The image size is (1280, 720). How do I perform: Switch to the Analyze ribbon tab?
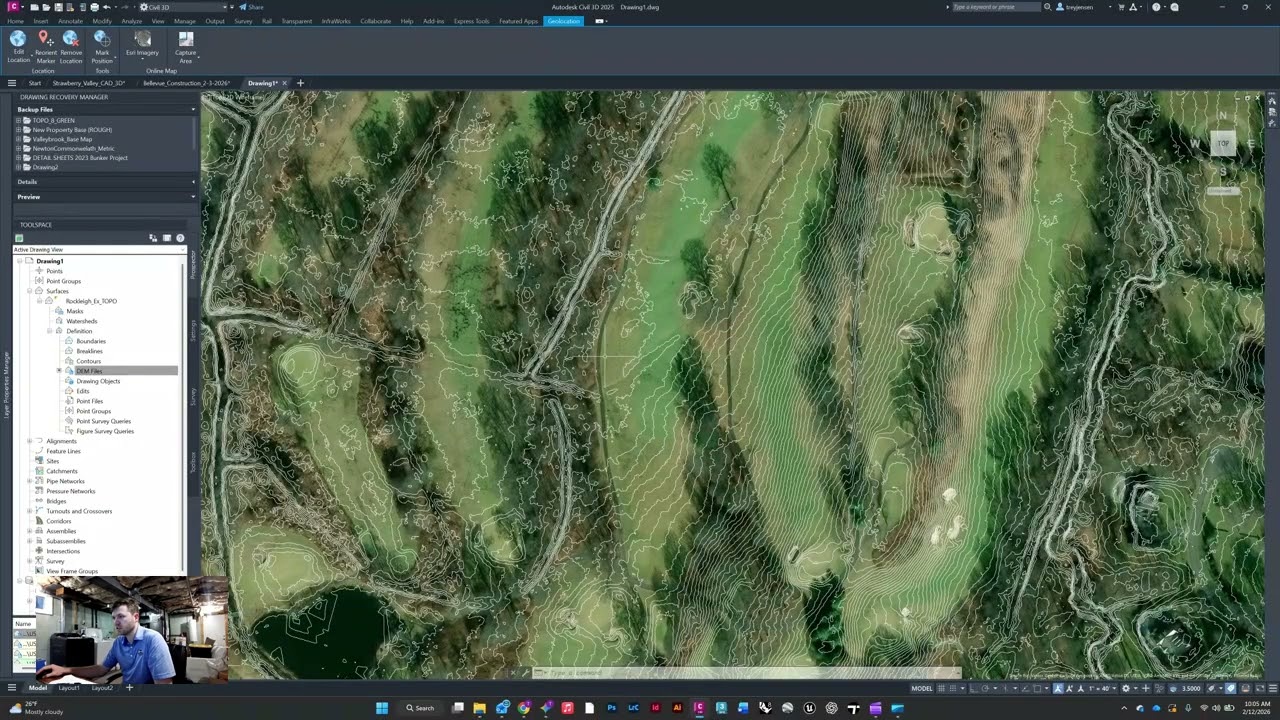[131, 21]
